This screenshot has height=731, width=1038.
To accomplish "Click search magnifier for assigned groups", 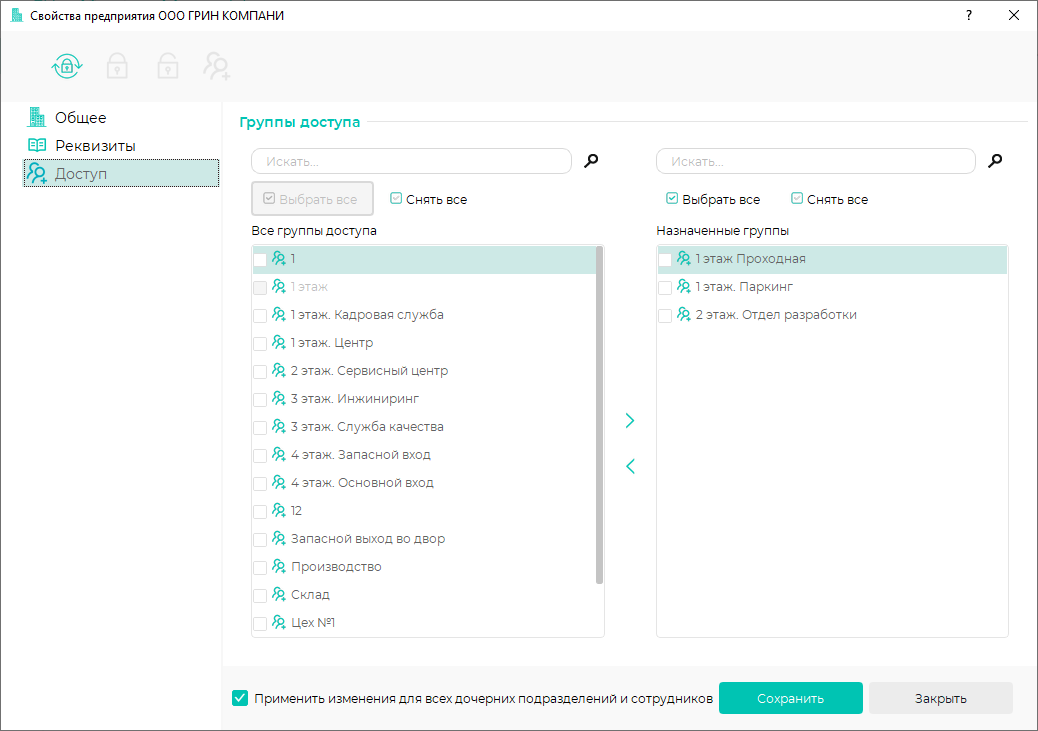I will (995, 161).
